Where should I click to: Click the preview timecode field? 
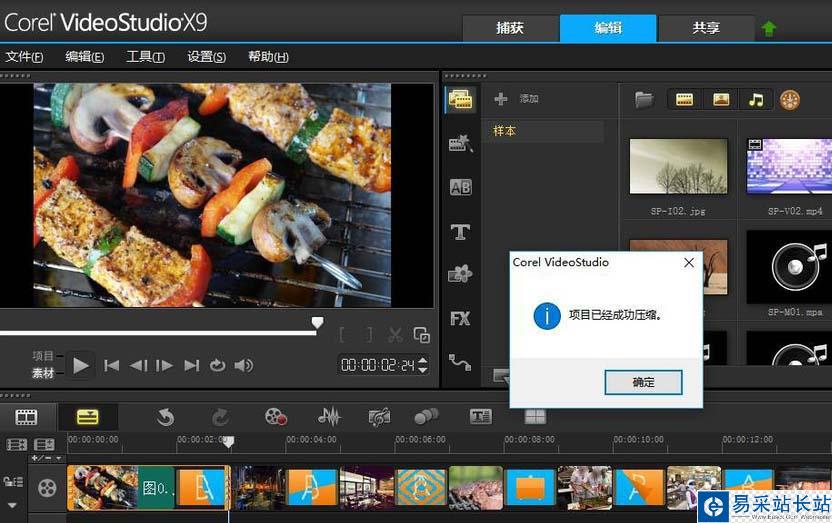click(378, 365)
